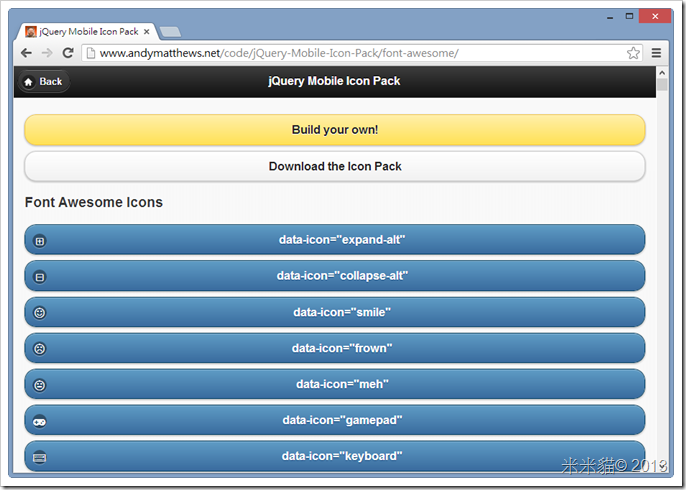
Task: Minimize the browser window
Action: [610, 17]
